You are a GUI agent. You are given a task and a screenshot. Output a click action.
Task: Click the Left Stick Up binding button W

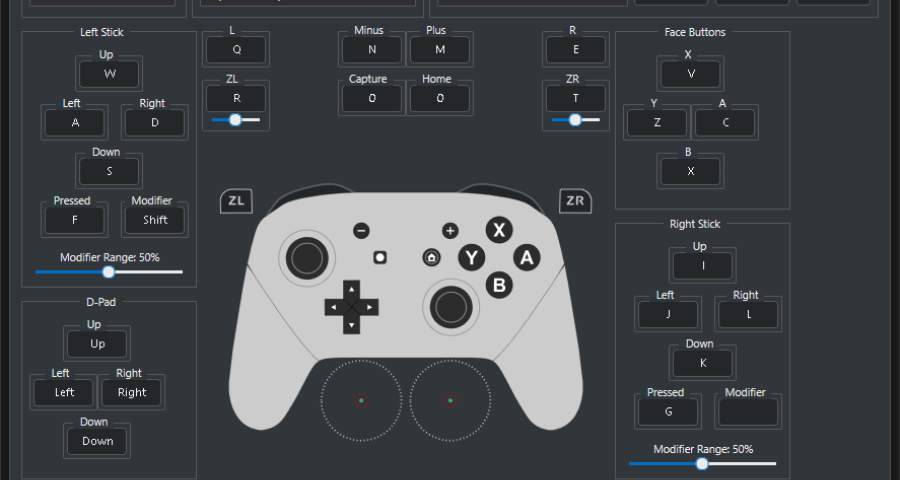click(108, 74)
